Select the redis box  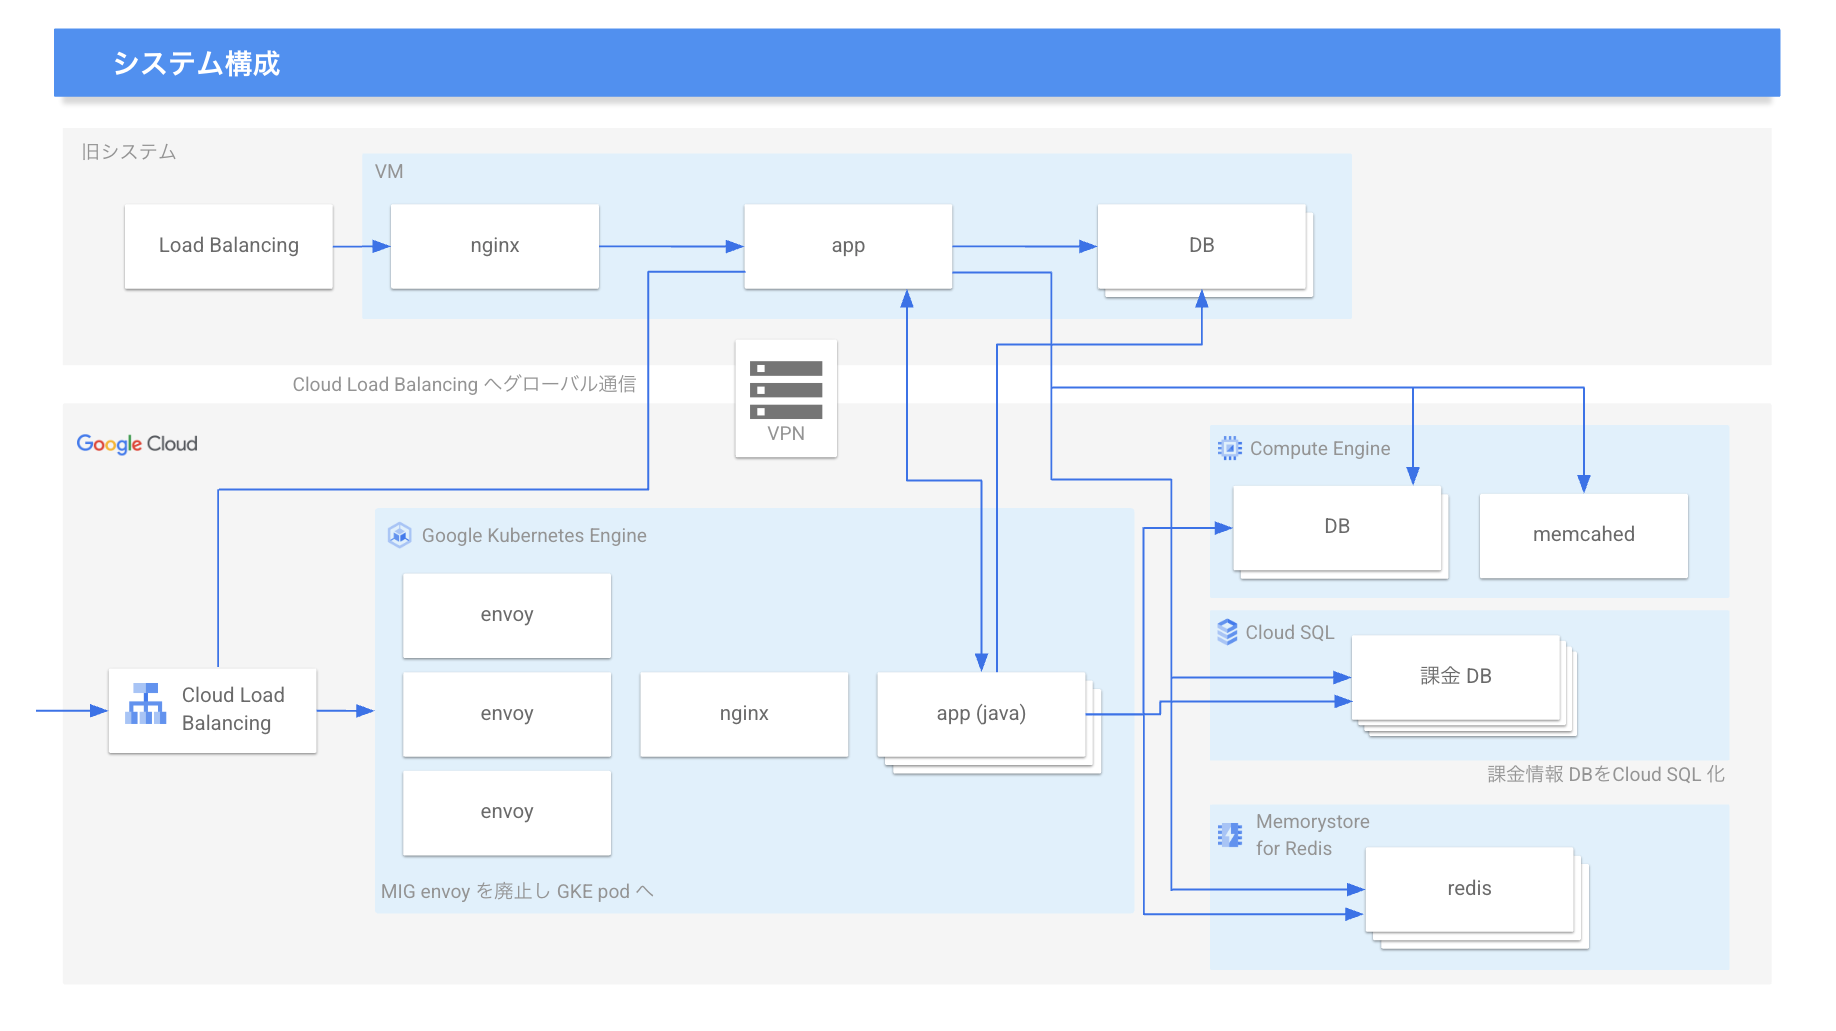coord(1470,889)
